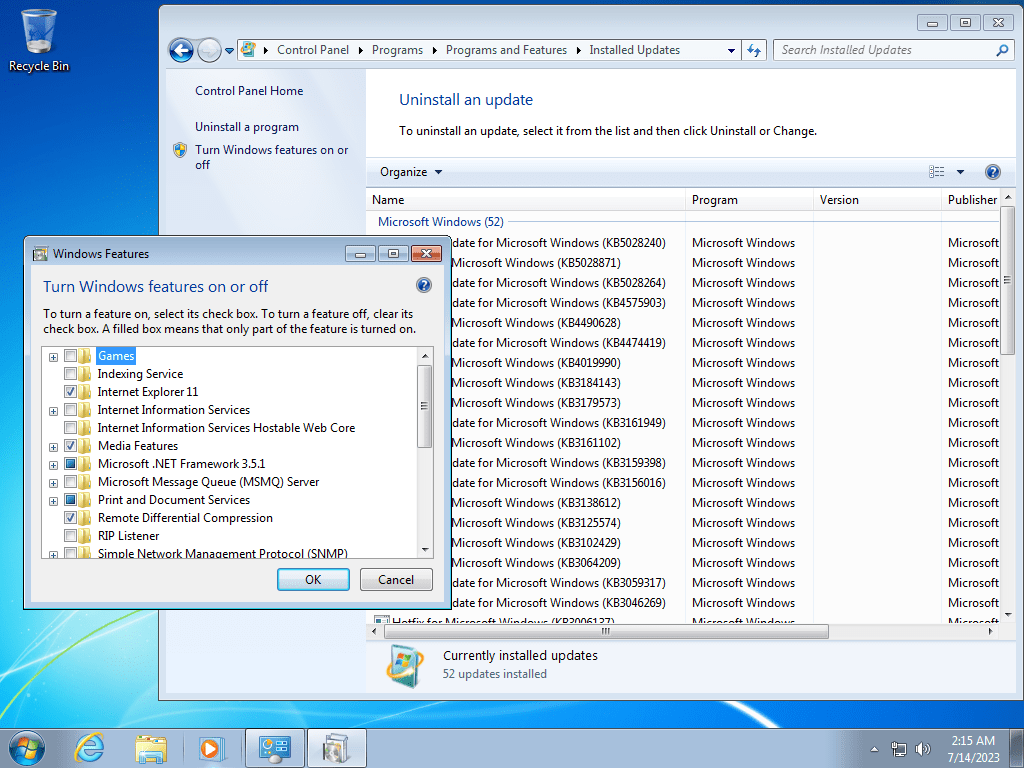Click the updates list horizontal scrollbar thumb
The width and height of the screenshot is (1024, 768).
click(x=606, y=632)
